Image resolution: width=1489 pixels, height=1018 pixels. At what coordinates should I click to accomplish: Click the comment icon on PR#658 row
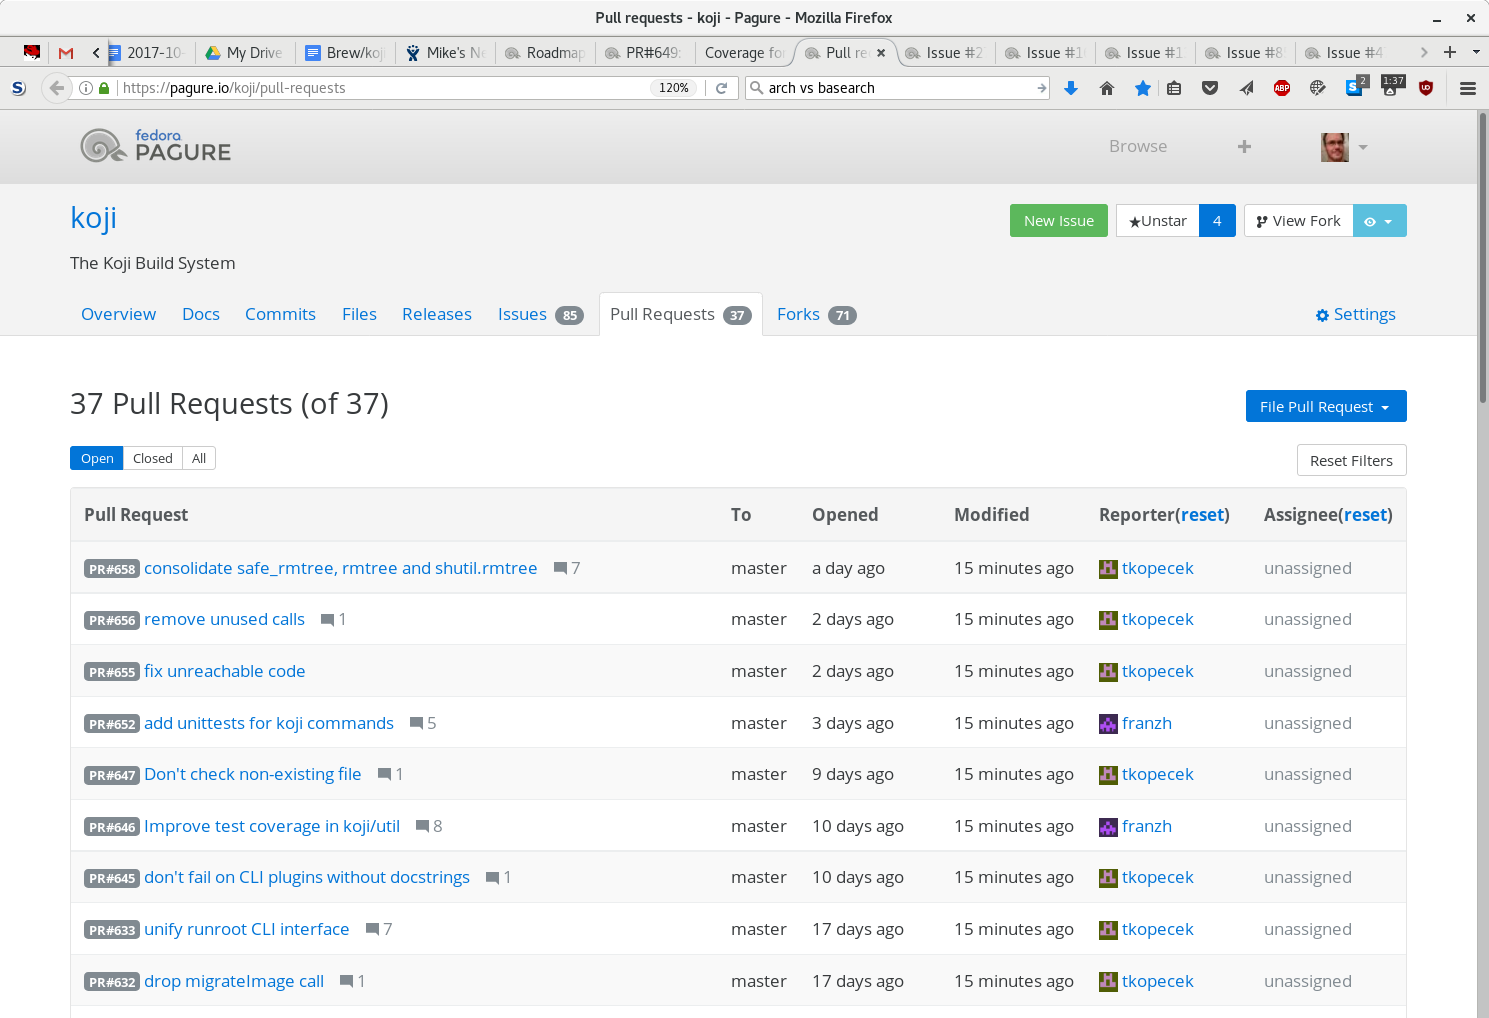pyautogui.click(x=560, y=568)
